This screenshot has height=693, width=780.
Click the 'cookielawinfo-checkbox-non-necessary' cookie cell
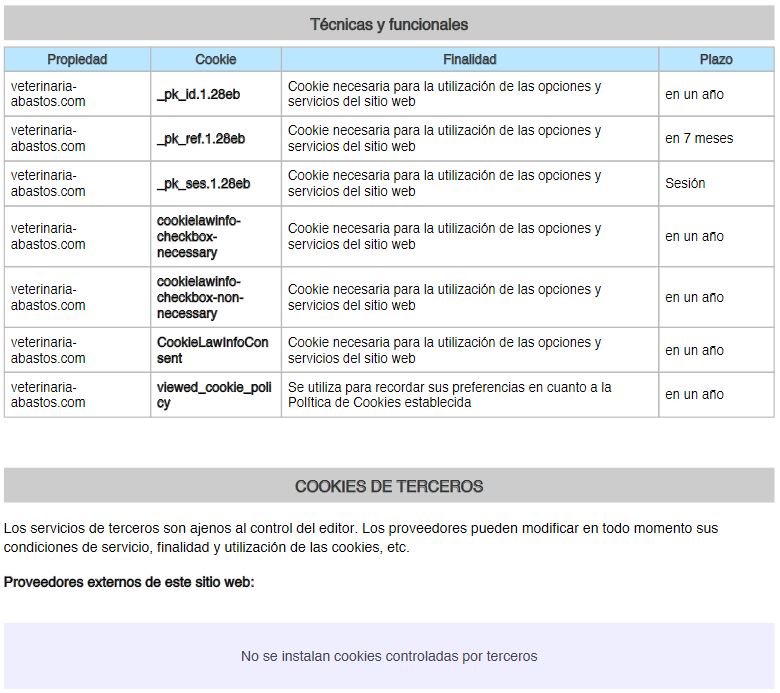(215, 297)
